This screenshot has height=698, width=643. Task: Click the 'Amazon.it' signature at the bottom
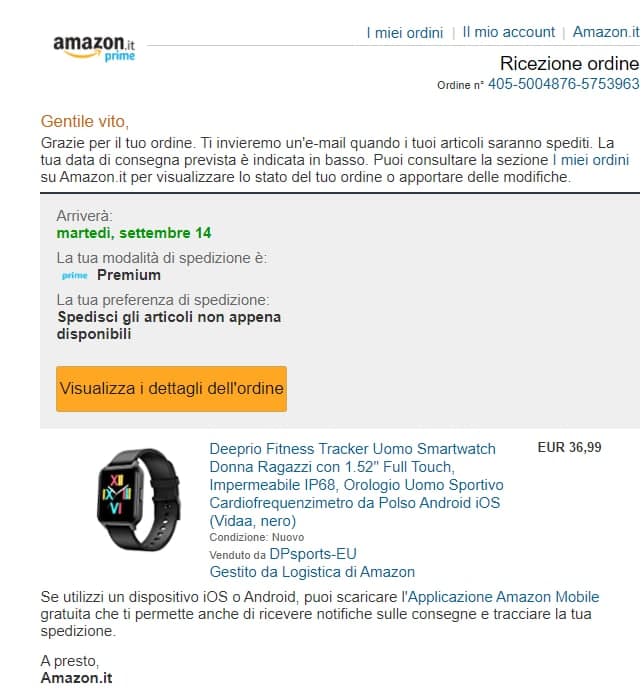pos(77,678)
